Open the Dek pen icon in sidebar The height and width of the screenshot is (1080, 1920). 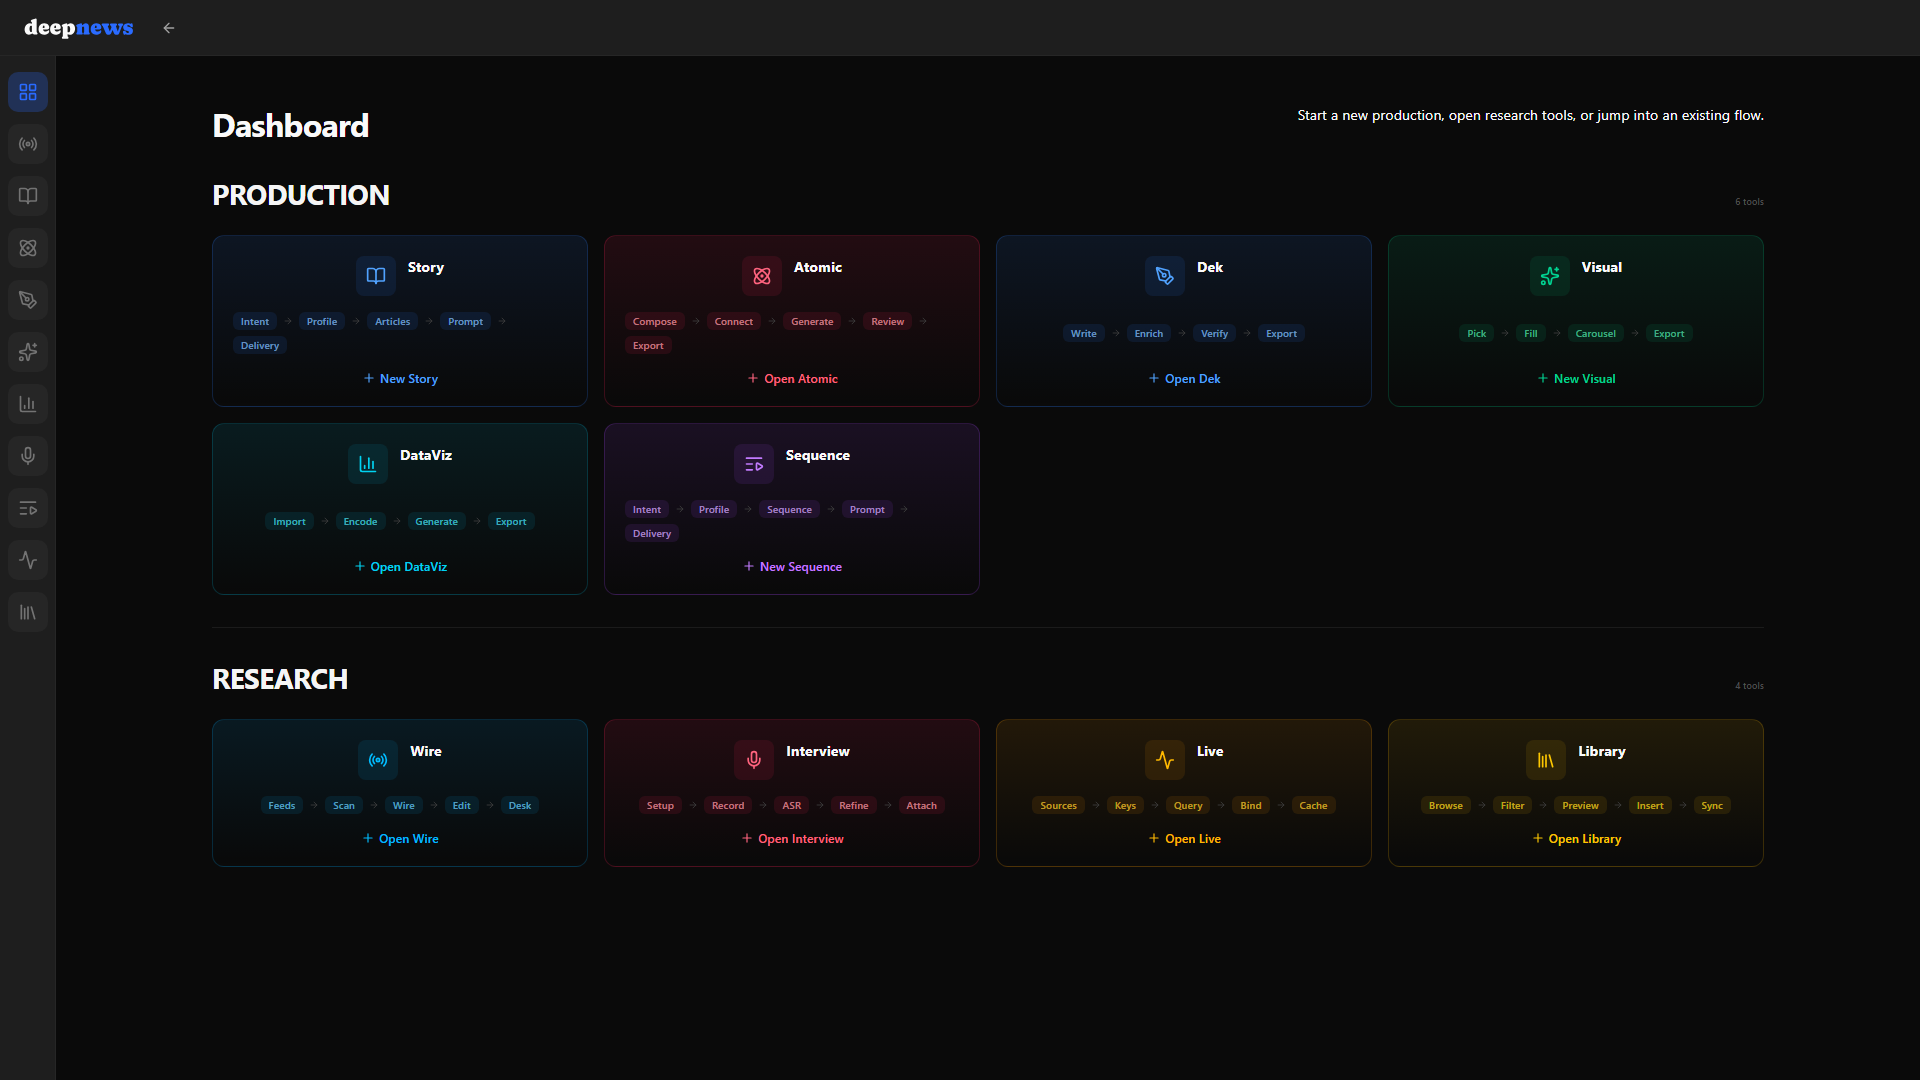coord(28,300)
